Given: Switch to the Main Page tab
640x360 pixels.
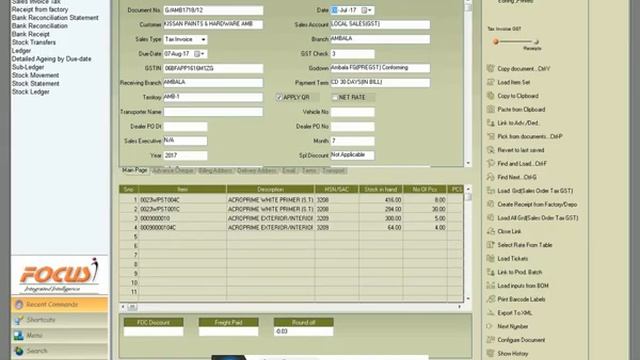Looking at the screenshot, I should pos(135,170).
